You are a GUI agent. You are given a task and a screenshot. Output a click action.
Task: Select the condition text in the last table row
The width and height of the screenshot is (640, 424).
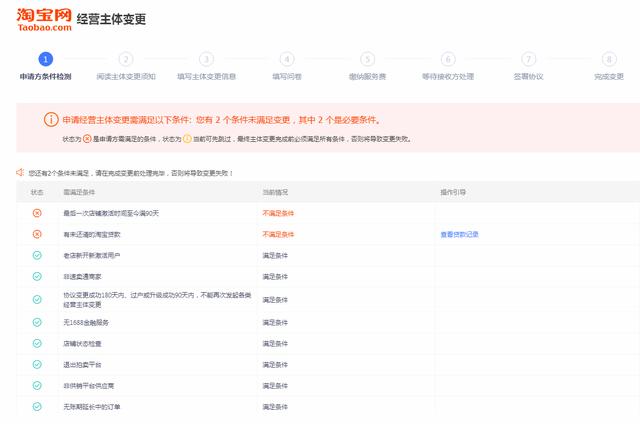tap(92, 407)
